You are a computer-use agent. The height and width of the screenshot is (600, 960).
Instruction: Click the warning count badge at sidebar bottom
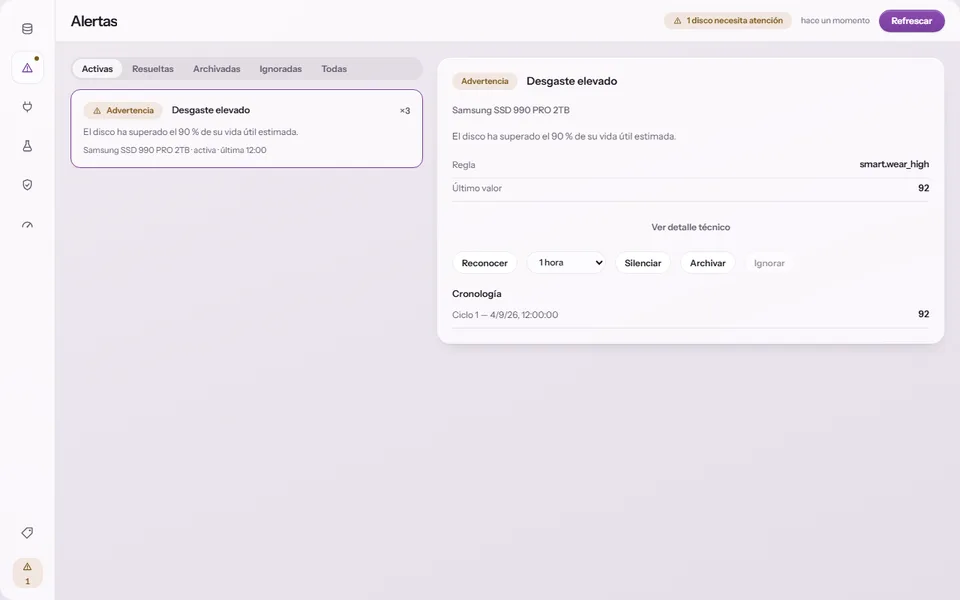coord(27,573)
